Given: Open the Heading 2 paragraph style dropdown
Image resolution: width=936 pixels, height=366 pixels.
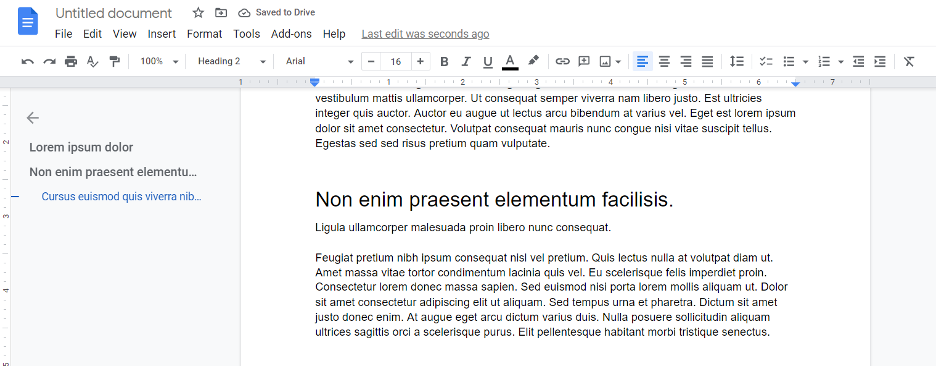Looking at the screenshot, I should coord(232,61).
